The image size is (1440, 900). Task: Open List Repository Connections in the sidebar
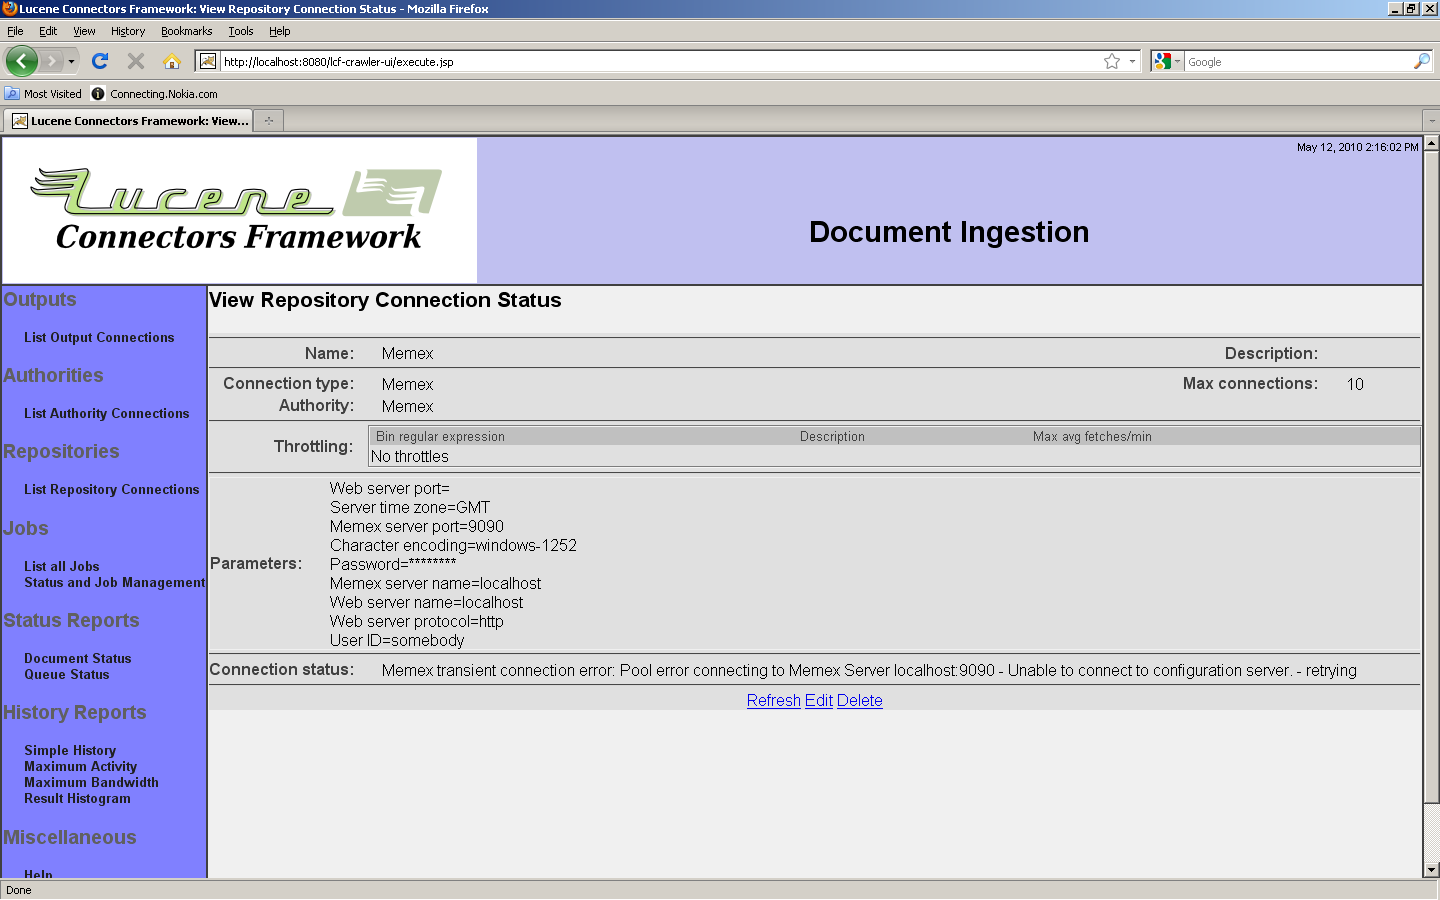111,490
